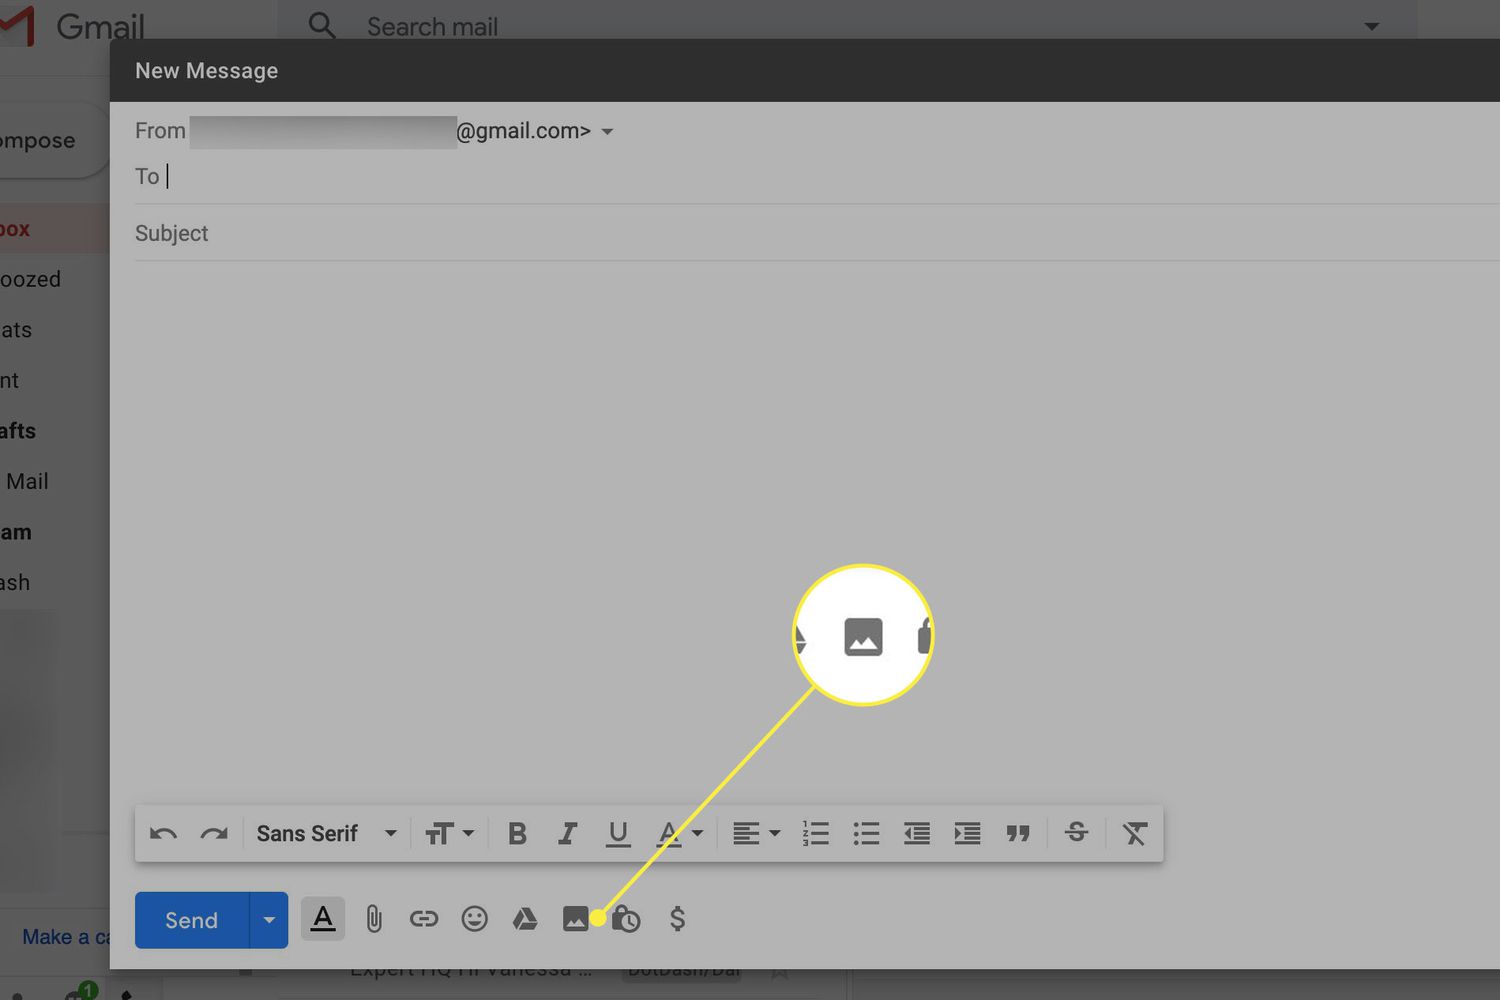1500x1000 pixels.
Task: Insert a bulleted list
Action: [x=866, y=833]
